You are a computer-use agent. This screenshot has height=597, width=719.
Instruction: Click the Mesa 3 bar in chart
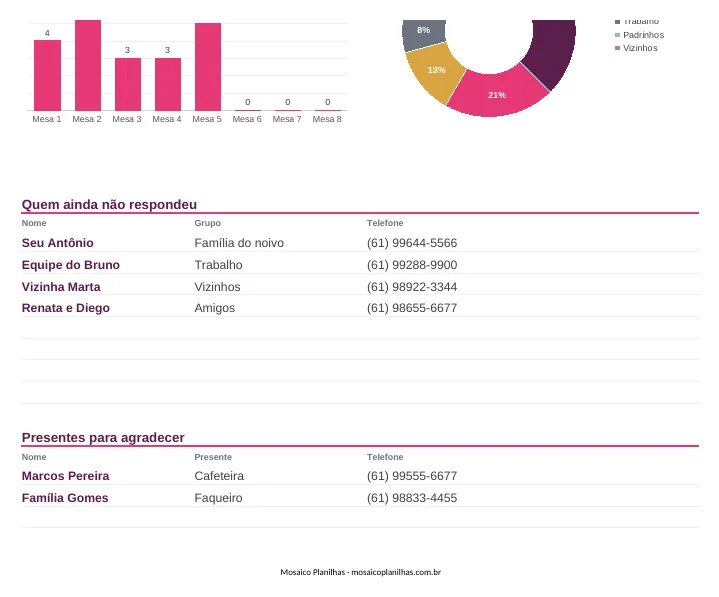(127, 84)
